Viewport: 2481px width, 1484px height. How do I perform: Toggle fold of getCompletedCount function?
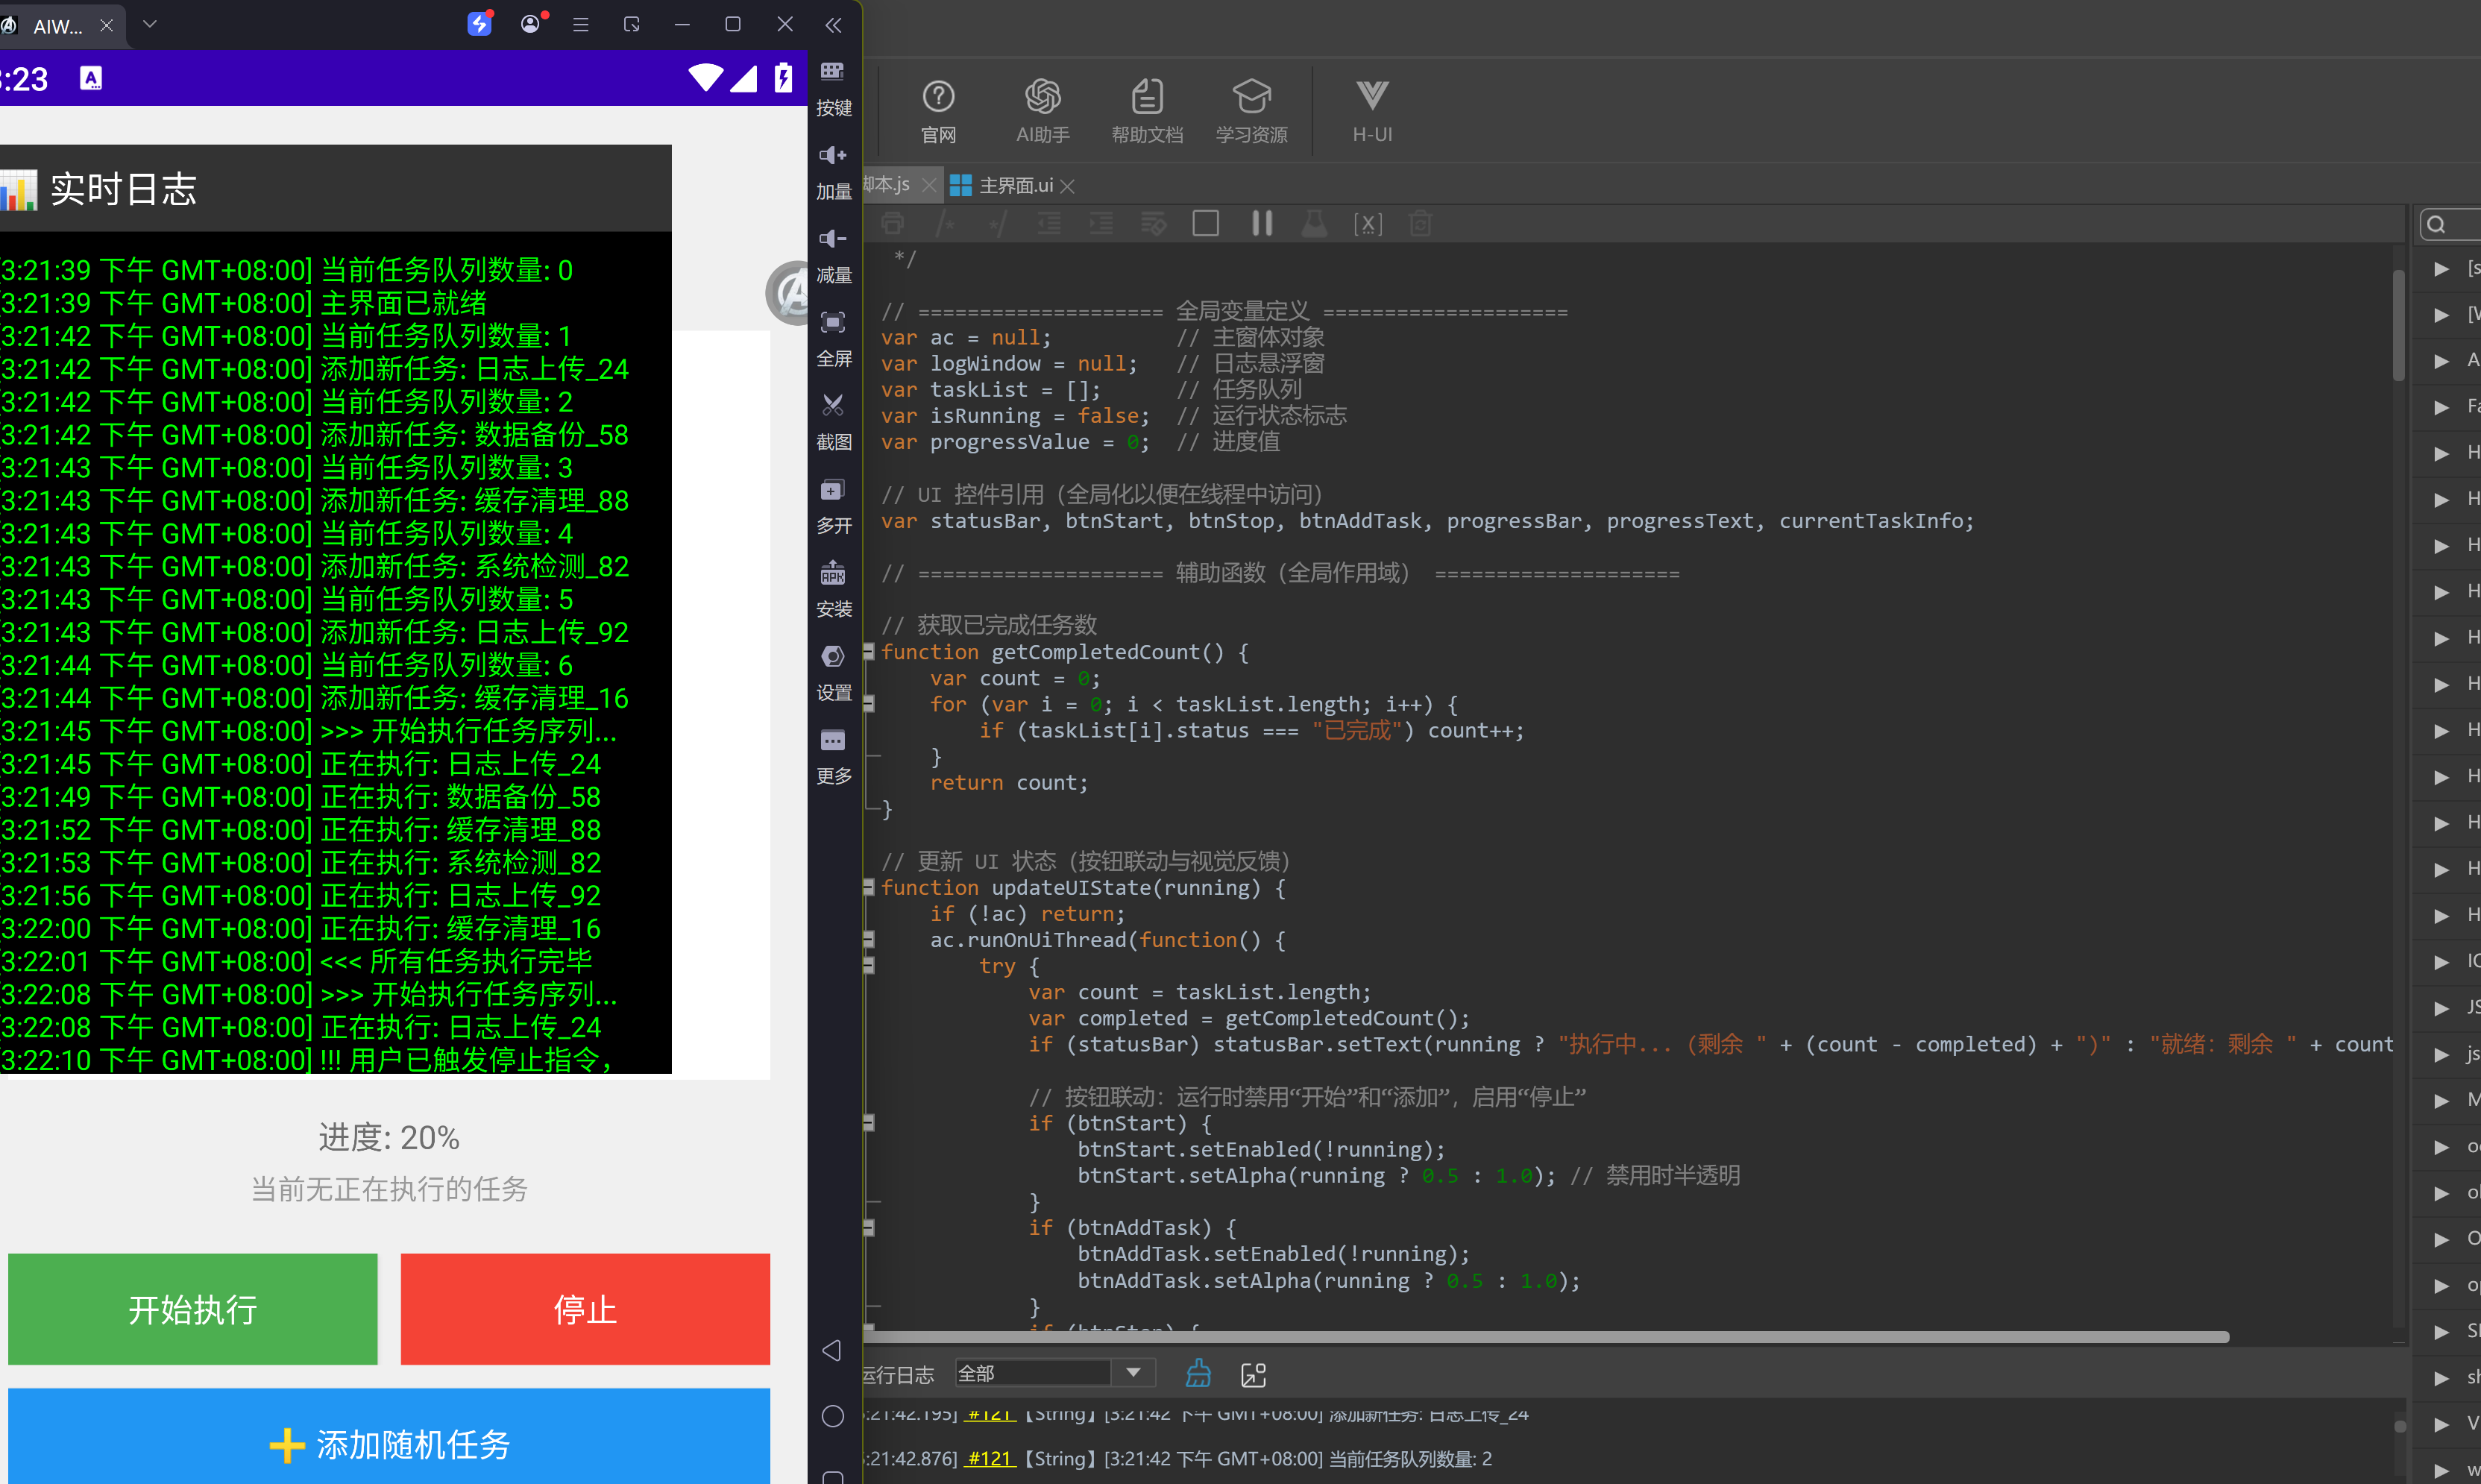coord(869,652)
